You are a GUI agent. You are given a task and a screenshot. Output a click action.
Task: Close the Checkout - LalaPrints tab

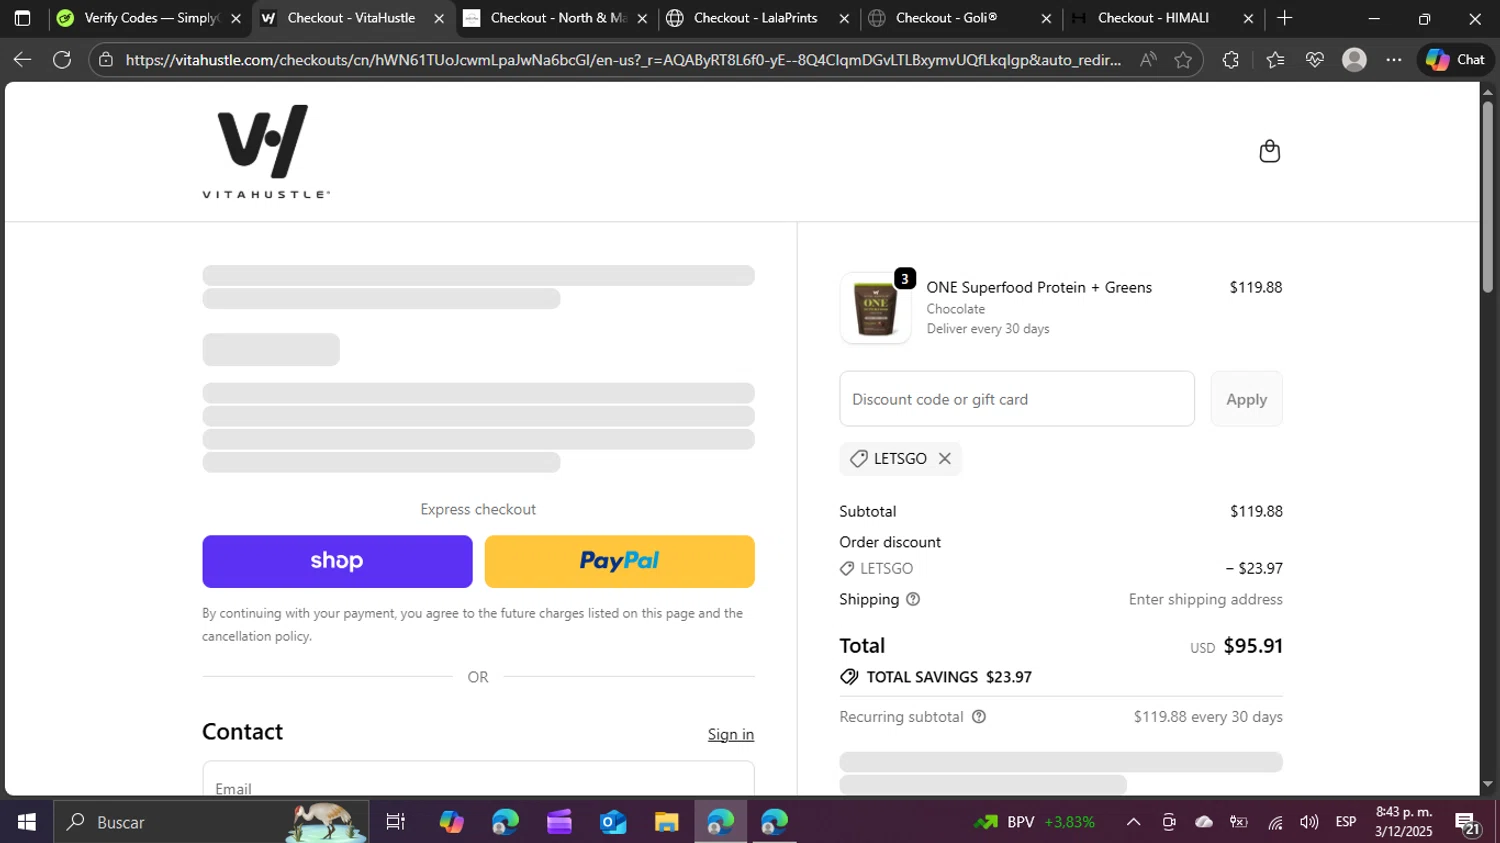point(844,18)
